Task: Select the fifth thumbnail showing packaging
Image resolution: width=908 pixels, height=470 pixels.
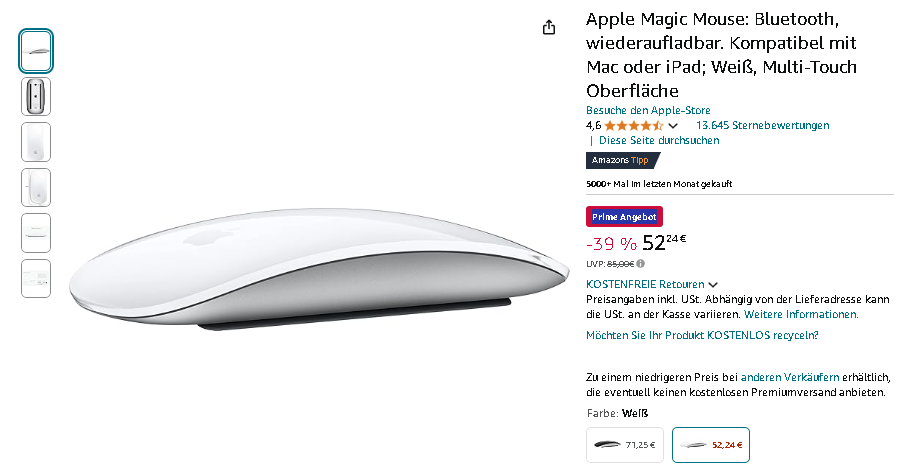Action: (x=36, y=233)
